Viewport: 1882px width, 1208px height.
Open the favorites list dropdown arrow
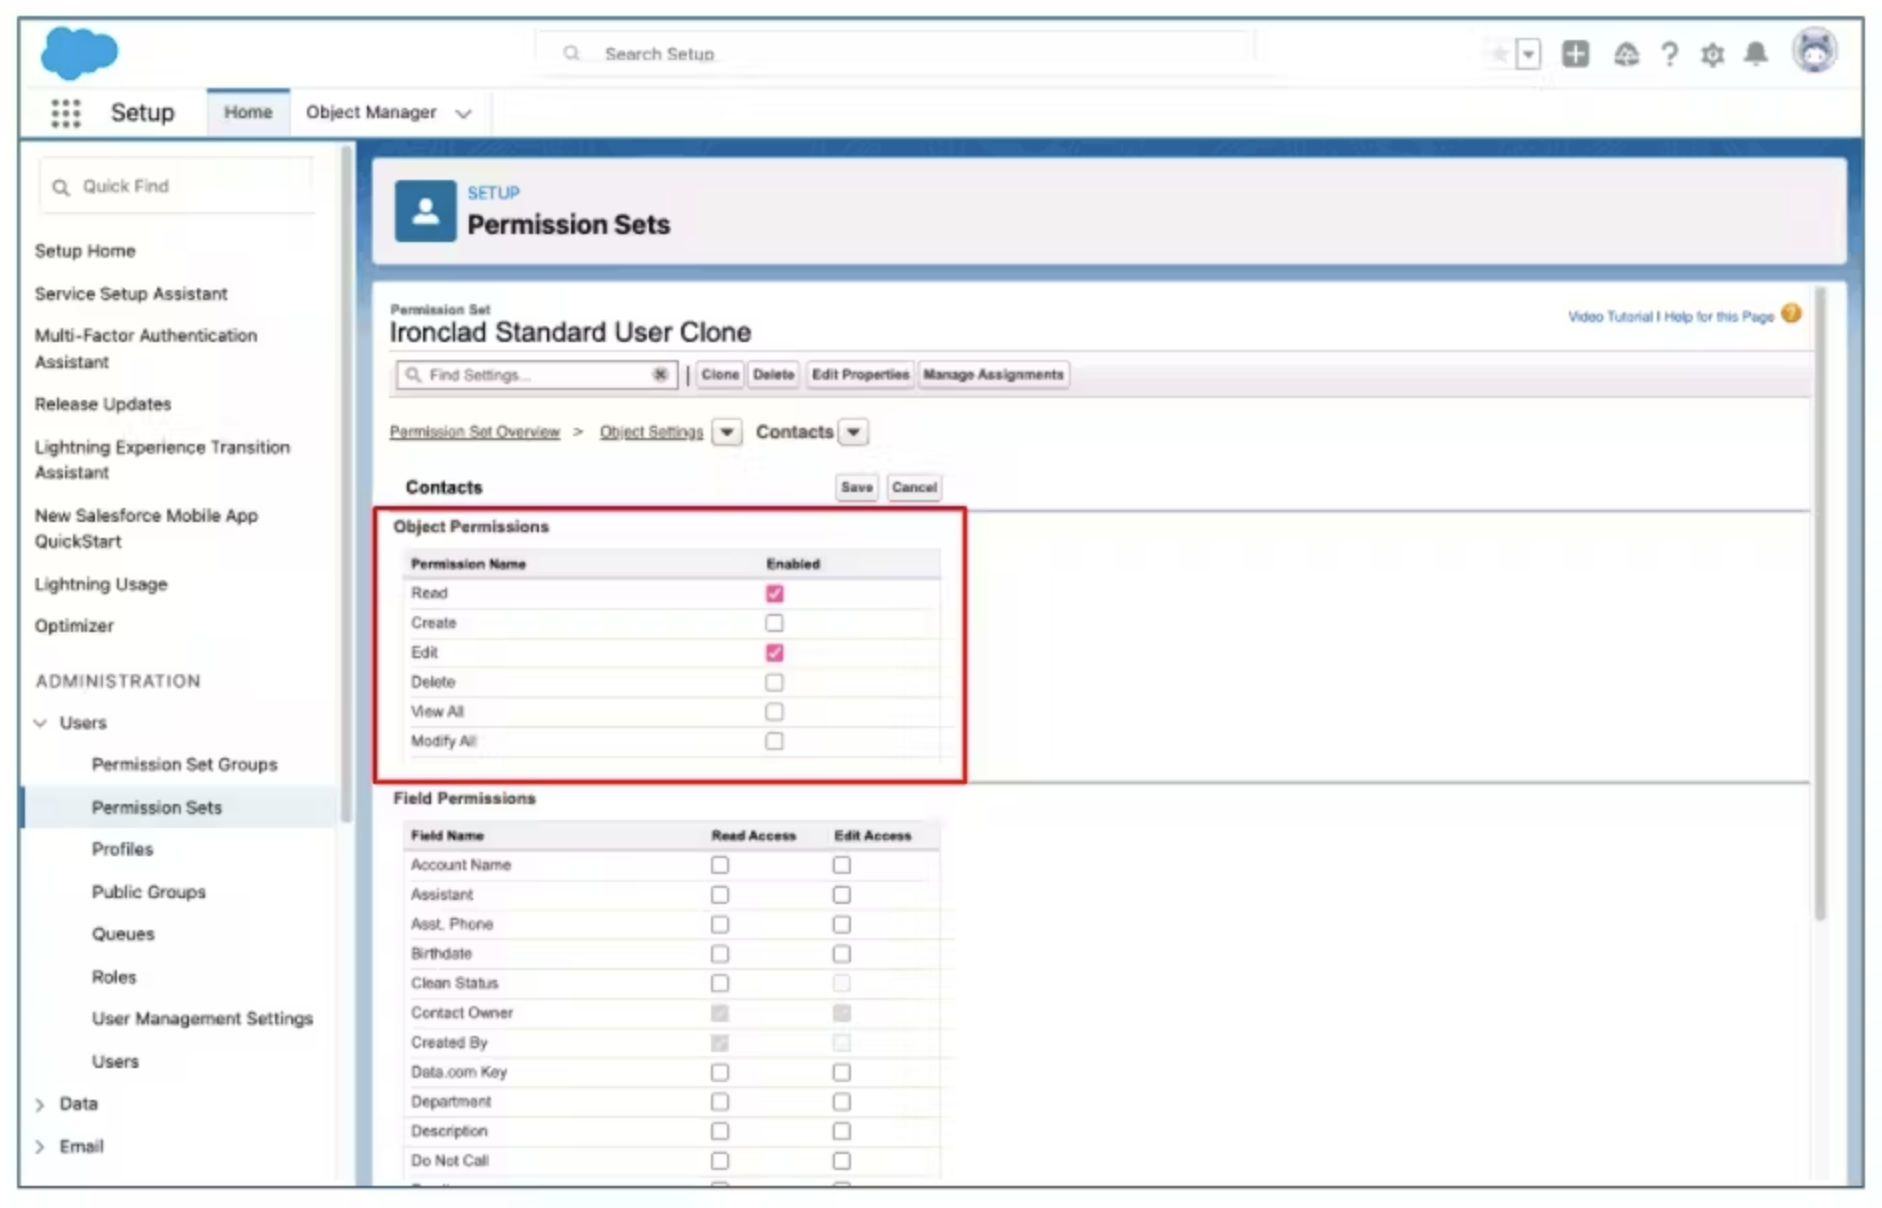click(1528, 54)
